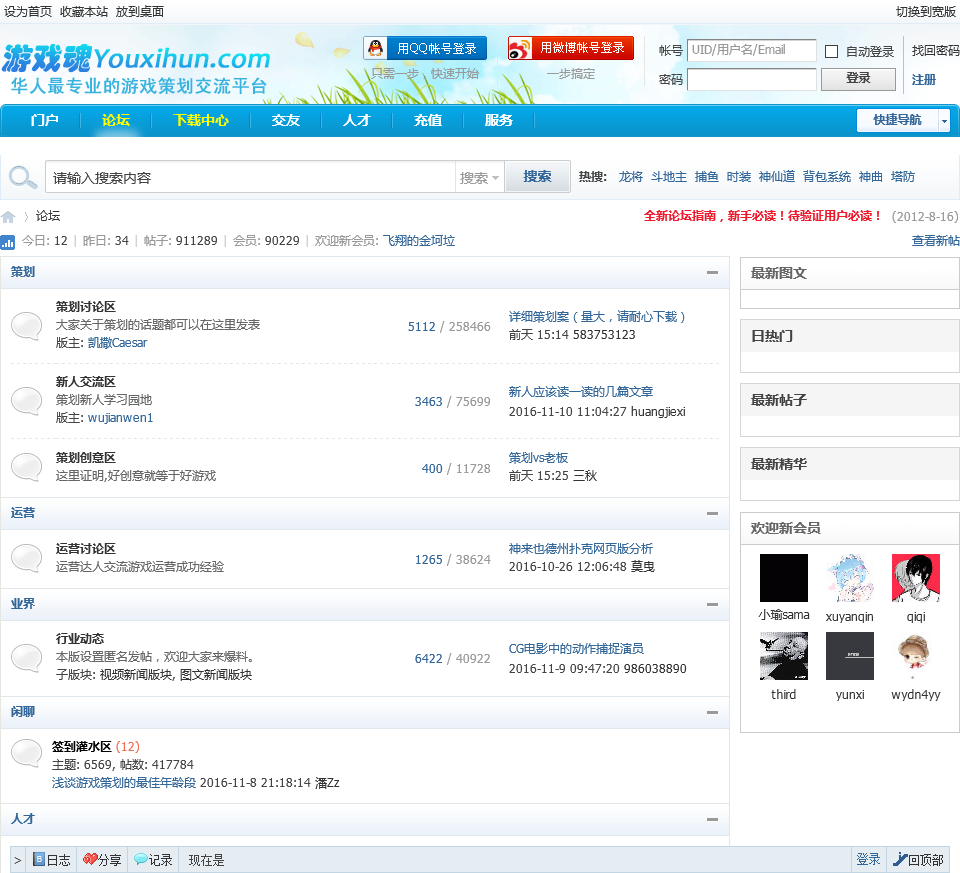Collapse the 人才 category section
Image resolution: width=960 pixels, height=873 pixels.
712,819
